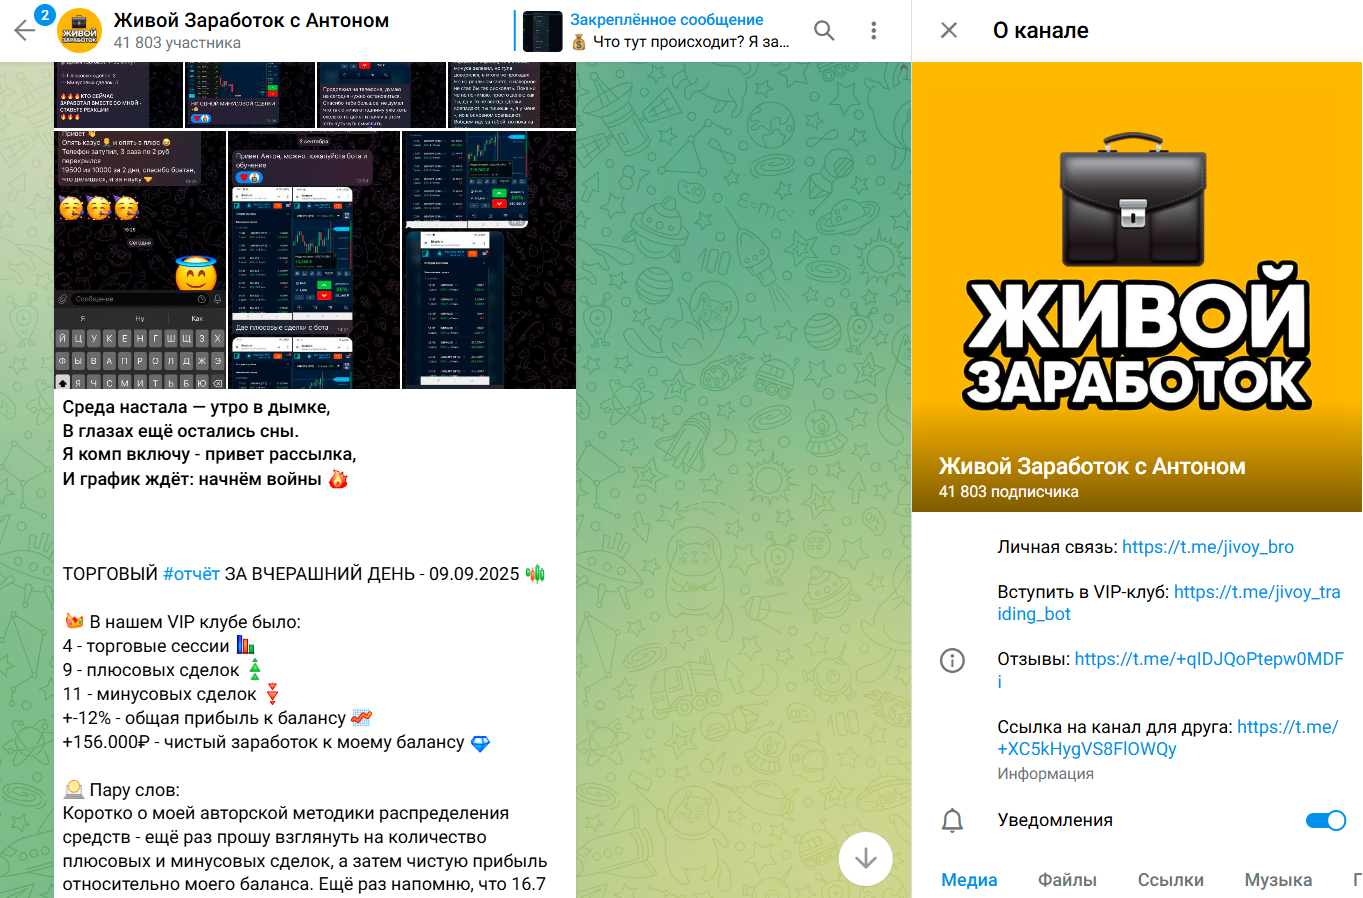Open the t.me/jivoy_bro personal contact link

click(1208, 547)
